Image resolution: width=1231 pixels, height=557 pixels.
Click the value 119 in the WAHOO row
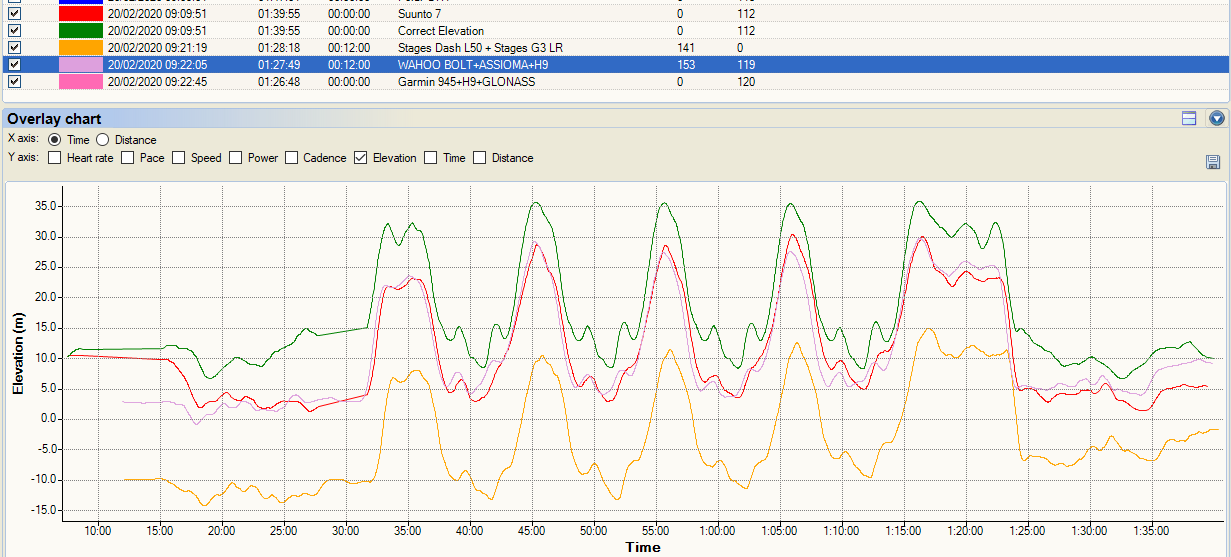point(746,64)
